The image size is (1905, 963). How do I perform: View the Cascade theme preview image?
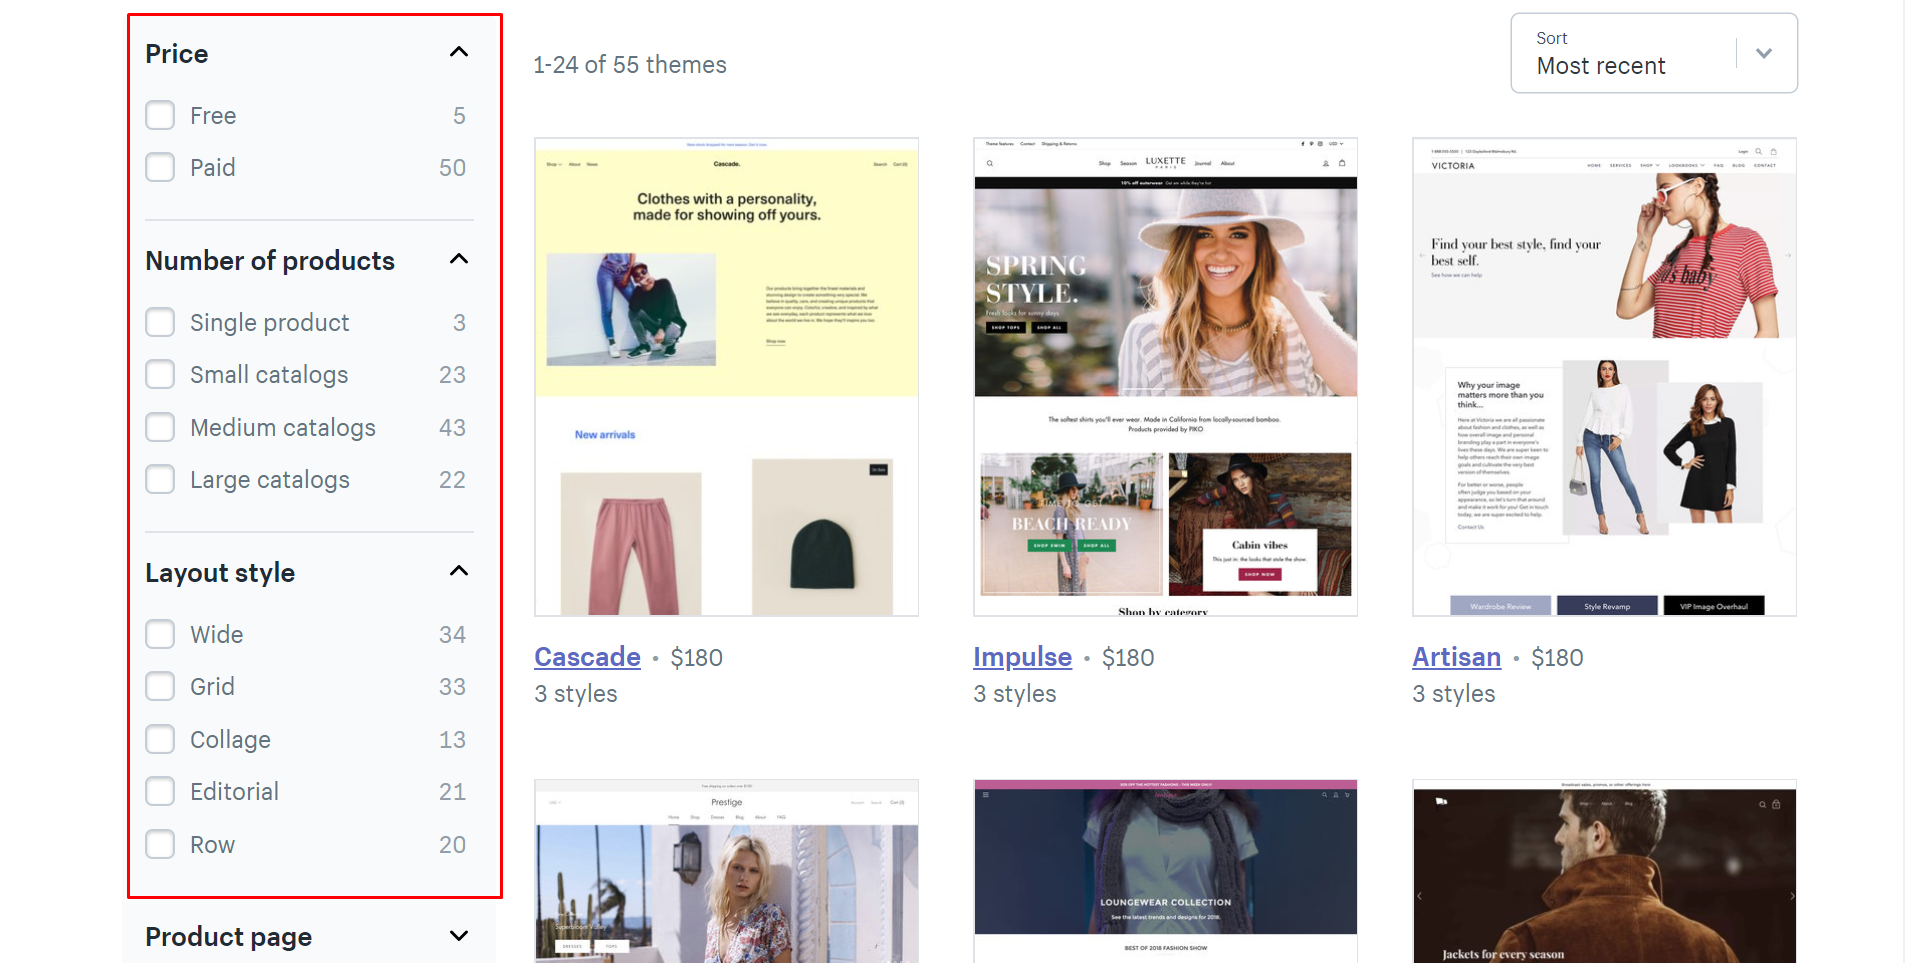(726, 377)
